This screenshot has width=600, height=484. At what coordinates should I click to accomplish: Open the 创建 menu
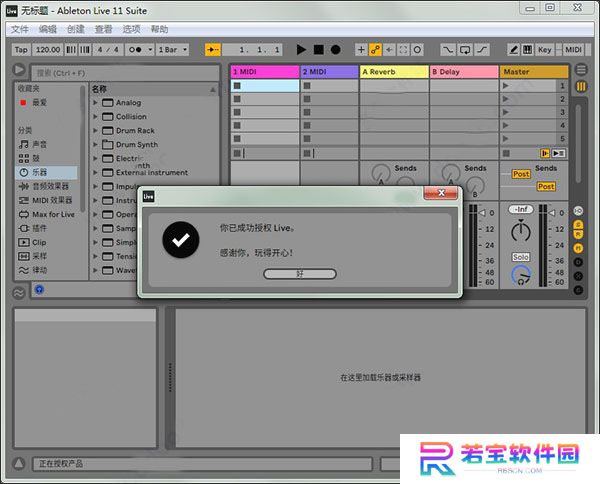coord(76,29)
